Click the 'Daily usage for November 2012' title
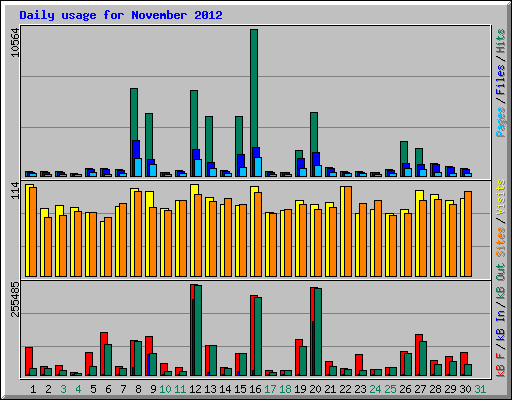The image size is (512, 400). [121, 15]
